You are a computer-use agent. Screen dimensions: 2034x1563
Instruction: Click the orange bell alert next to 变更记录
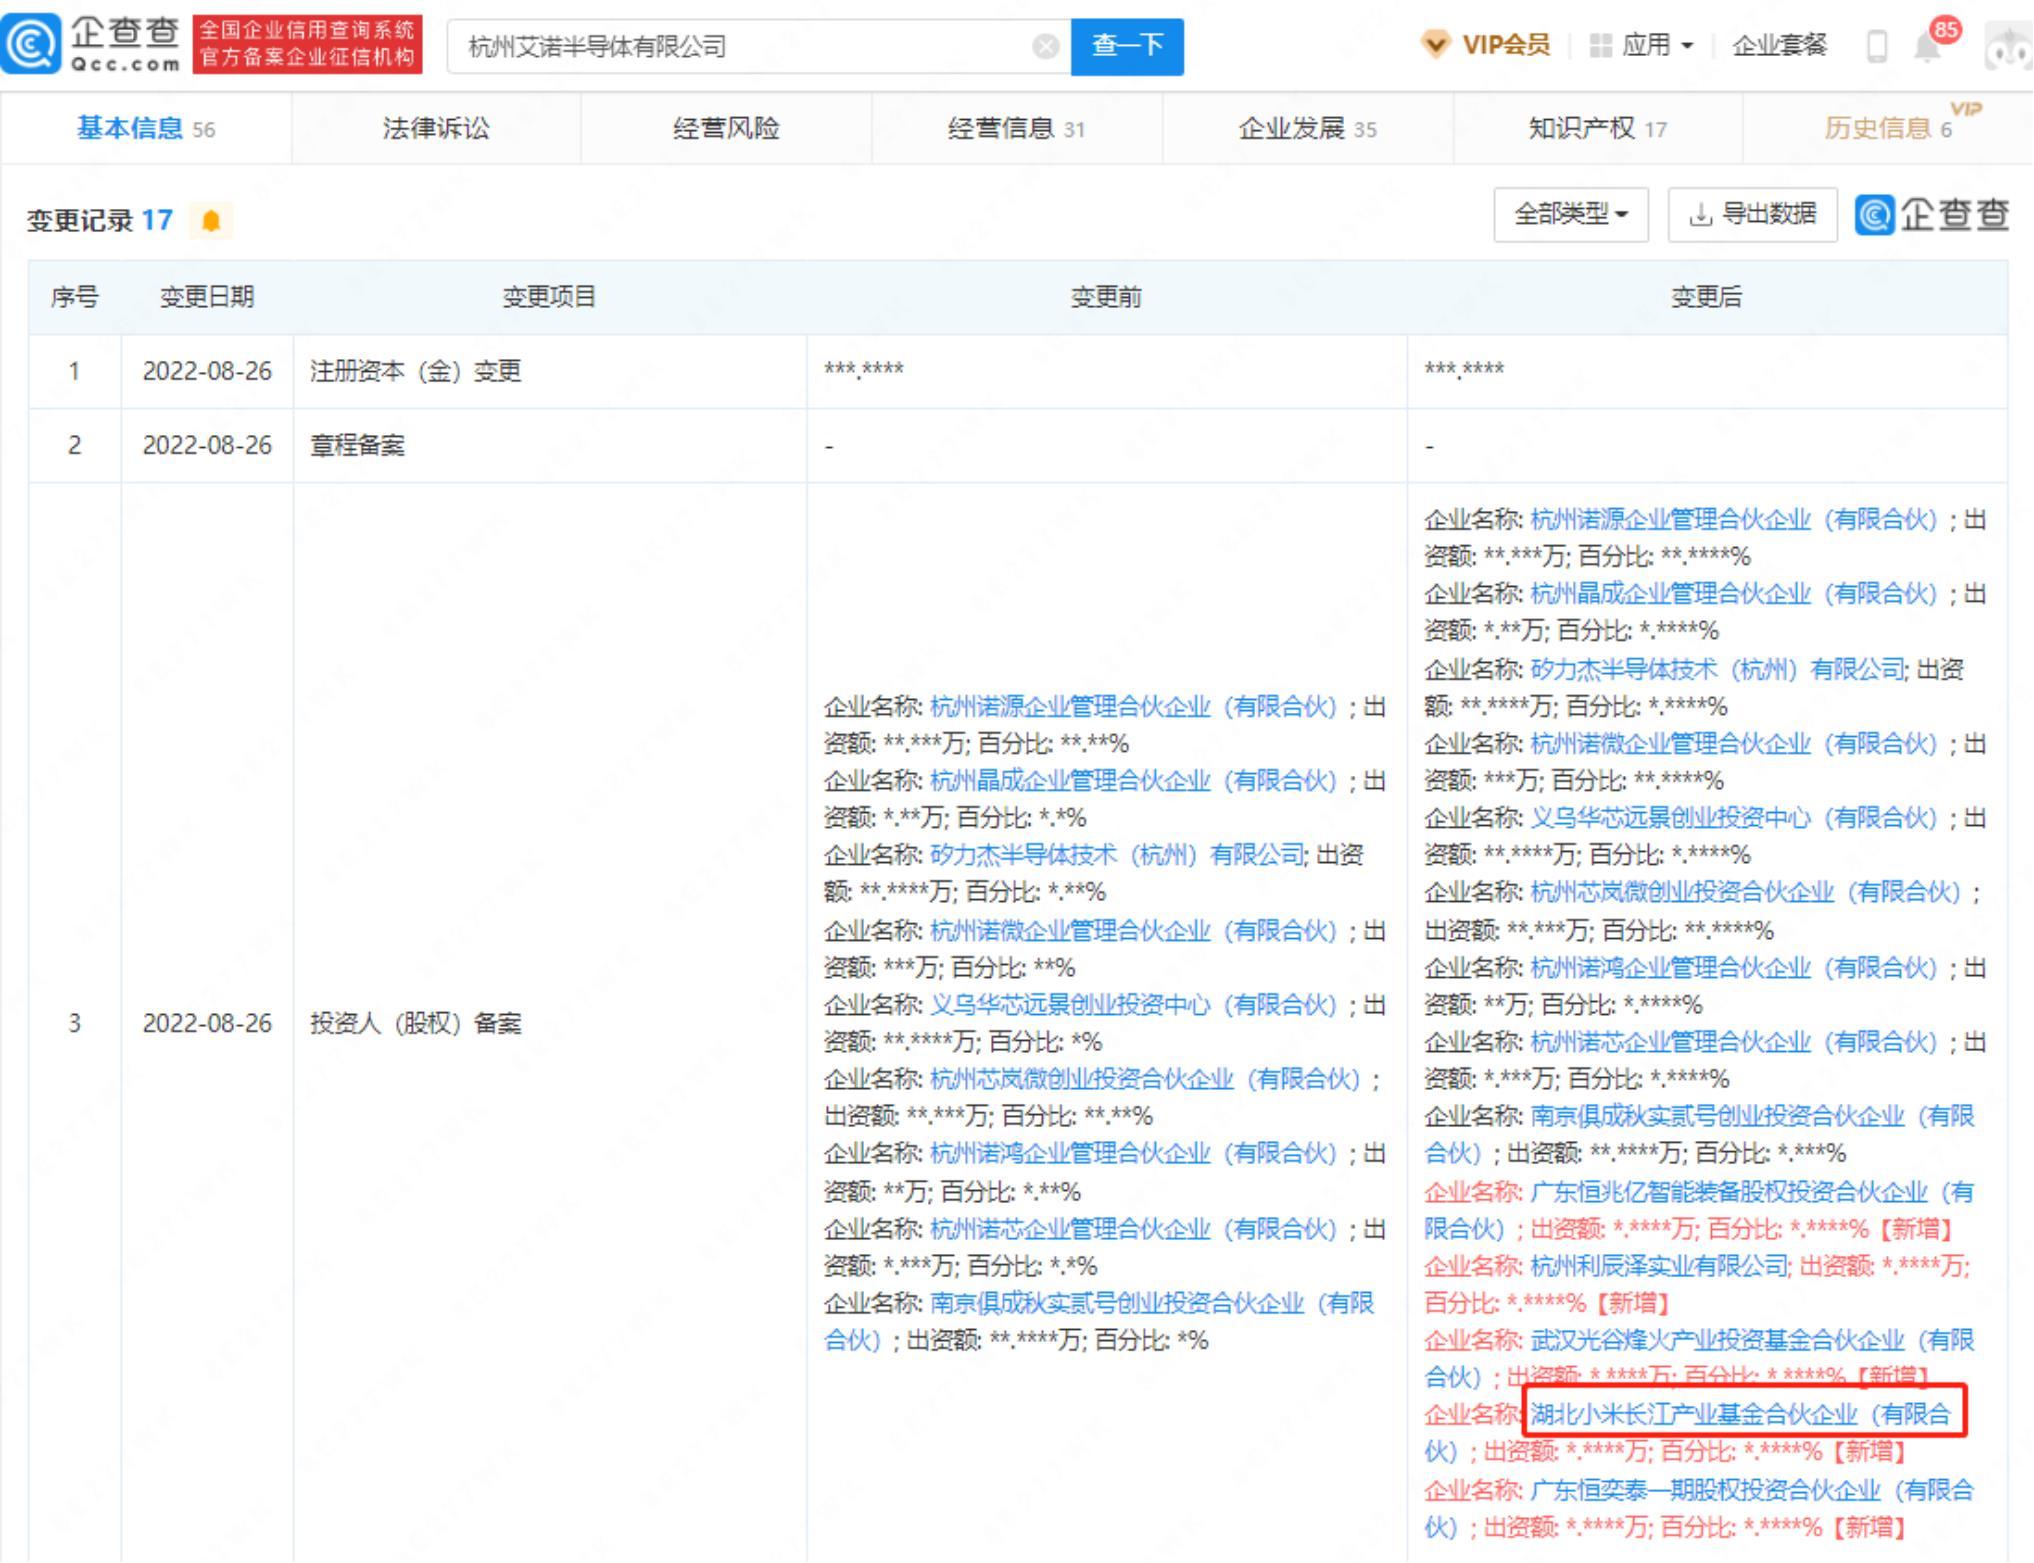point(210,220)
